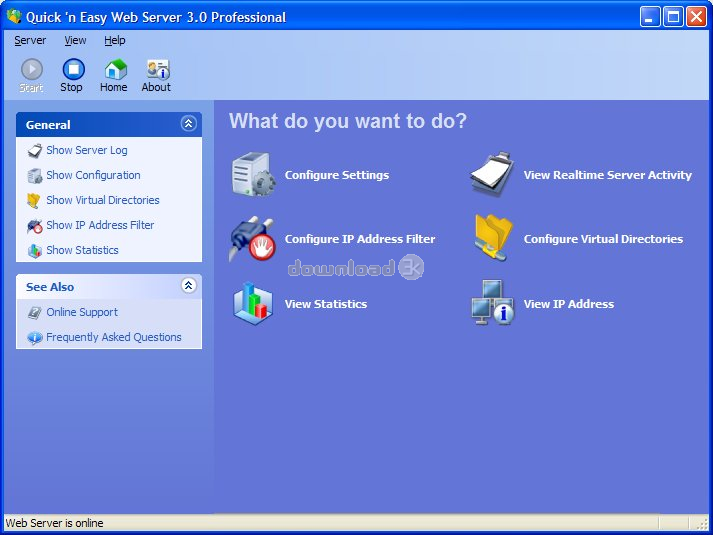Click the Show Statistics sidebar icon
This screenshot has width=713, height=535.
point(35,250)
